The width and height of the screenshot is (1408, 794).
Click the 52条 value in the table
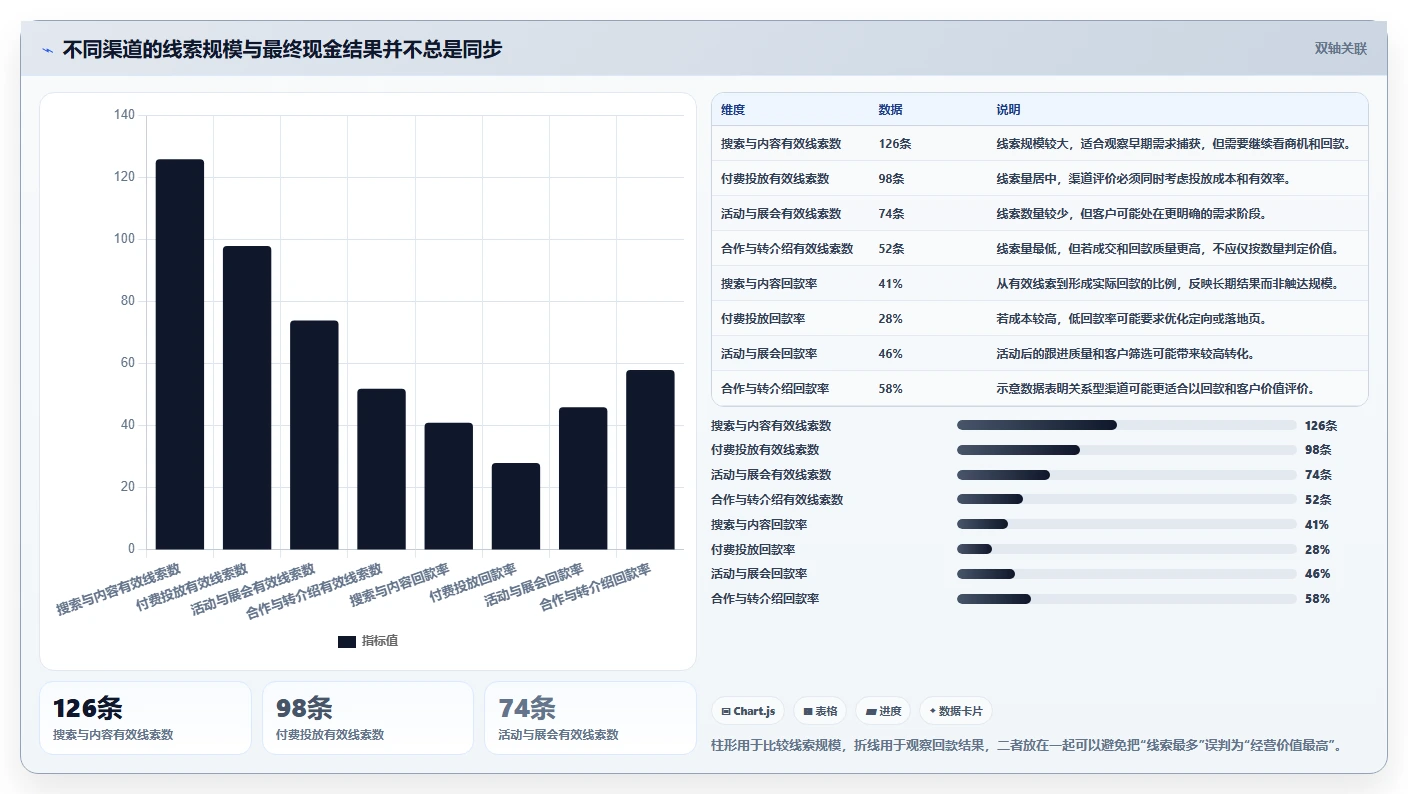[891, 249]
